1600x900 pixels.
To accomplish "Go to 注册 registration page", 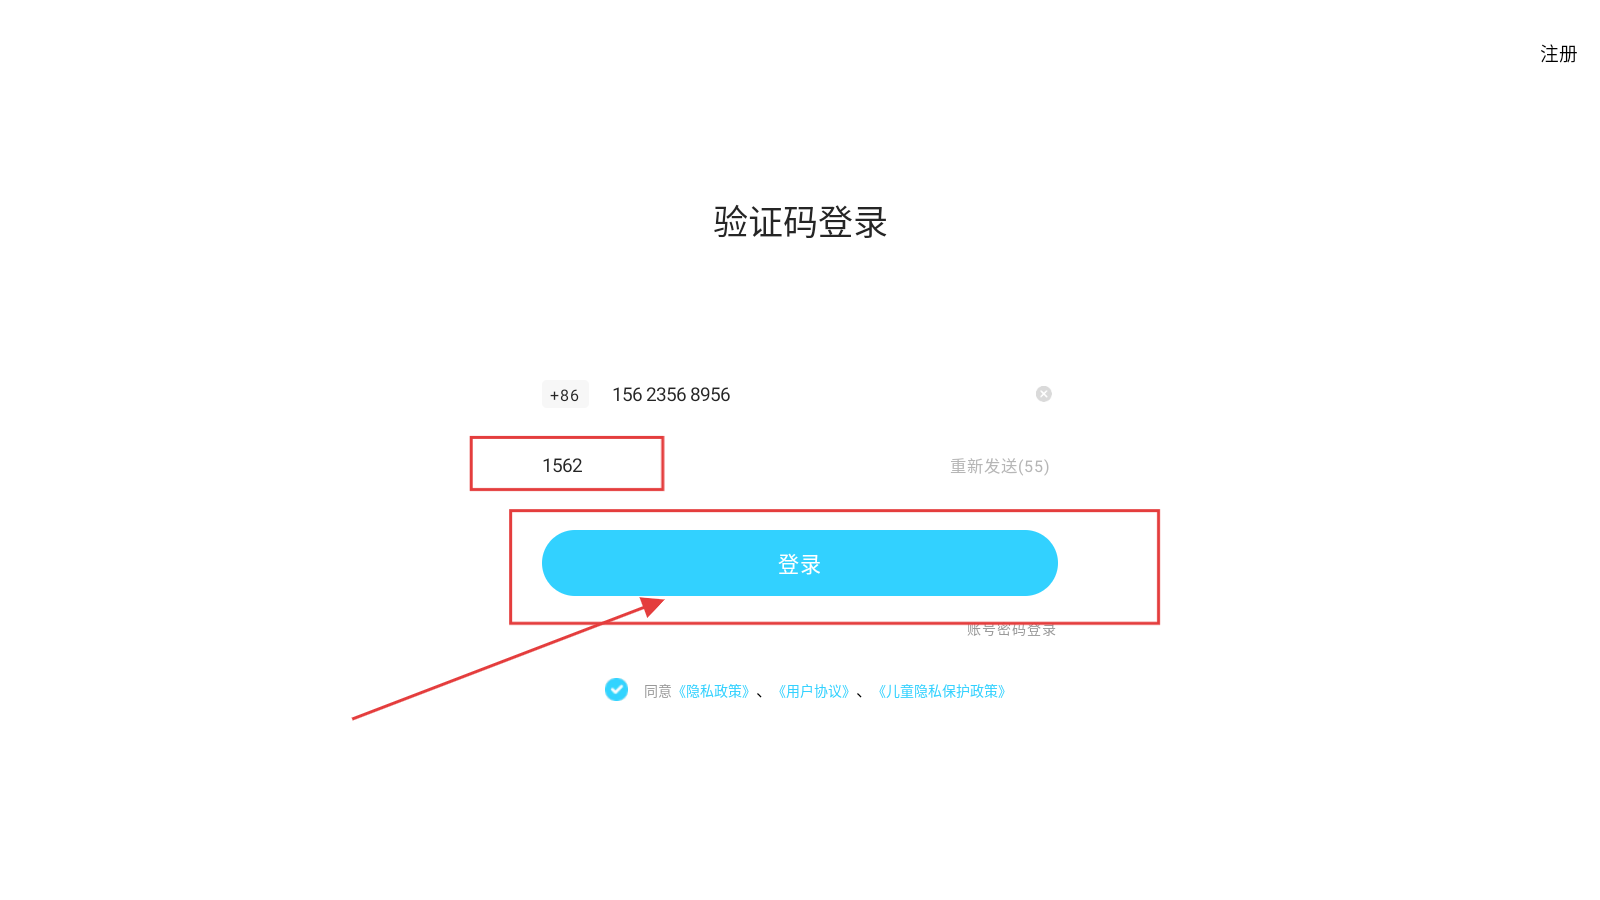I will point(1558,54).
